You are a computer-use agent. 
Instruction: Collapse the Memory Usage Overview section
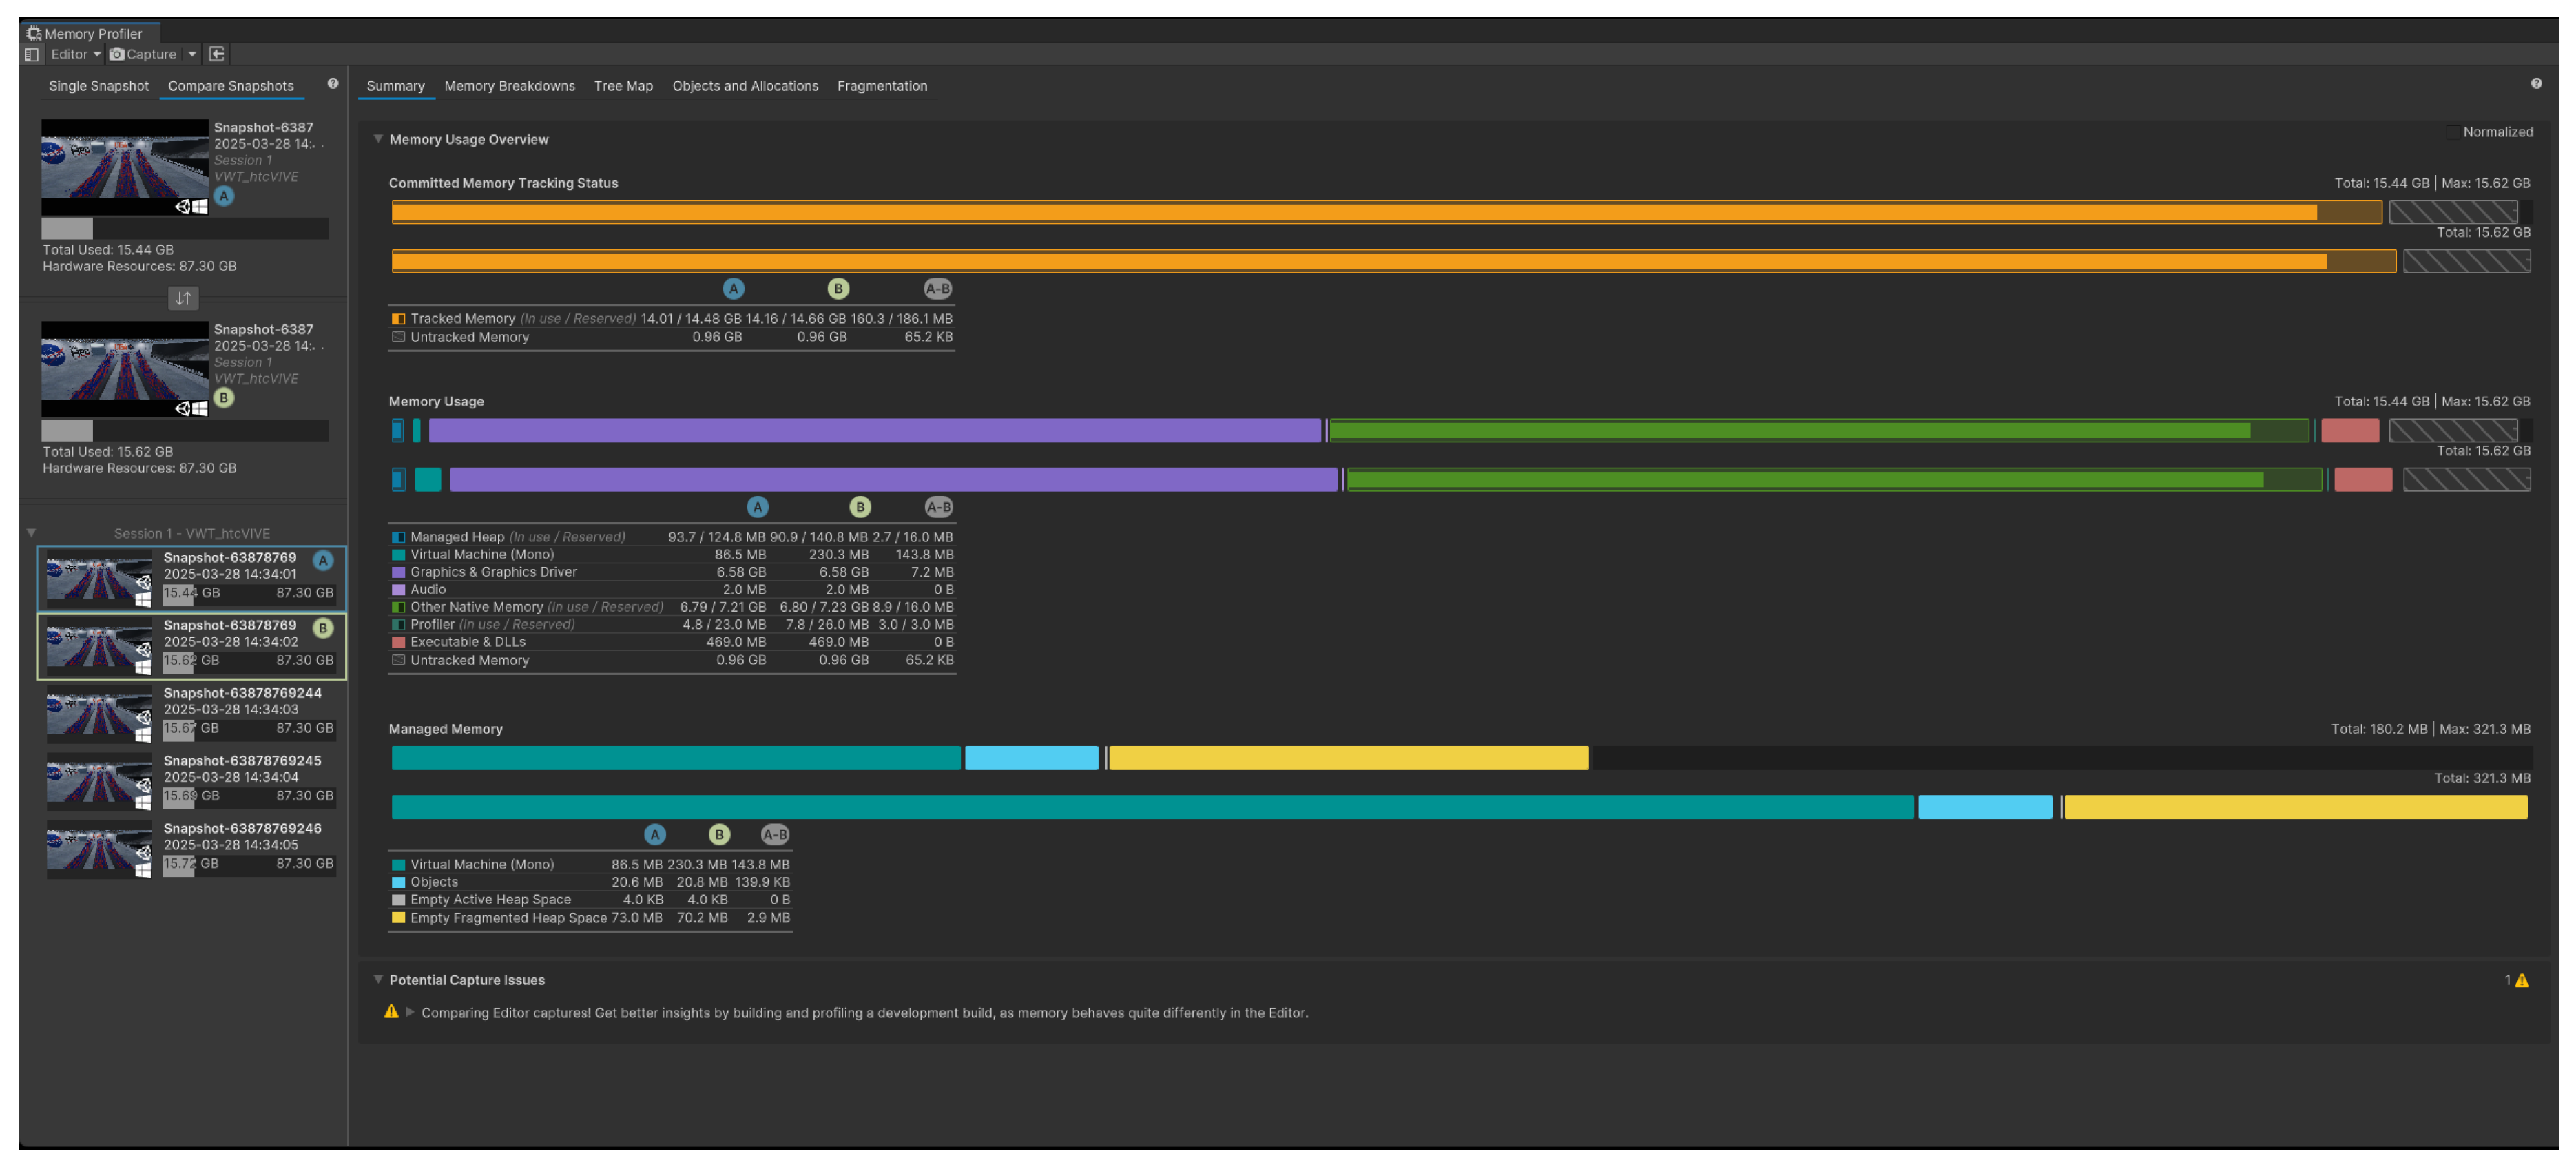pyautogui.click(x=378, y=139)
